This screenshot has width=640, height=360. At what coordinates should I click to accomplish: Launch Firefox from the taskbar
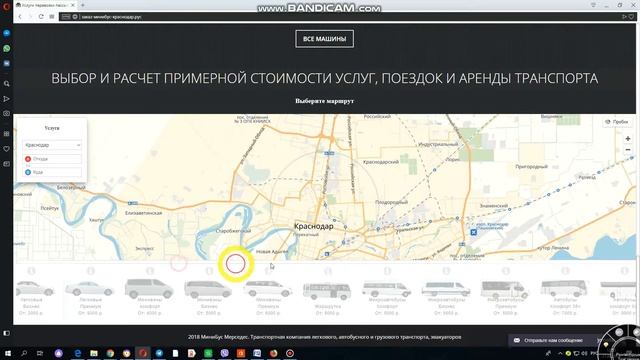[x=273, y=353]
